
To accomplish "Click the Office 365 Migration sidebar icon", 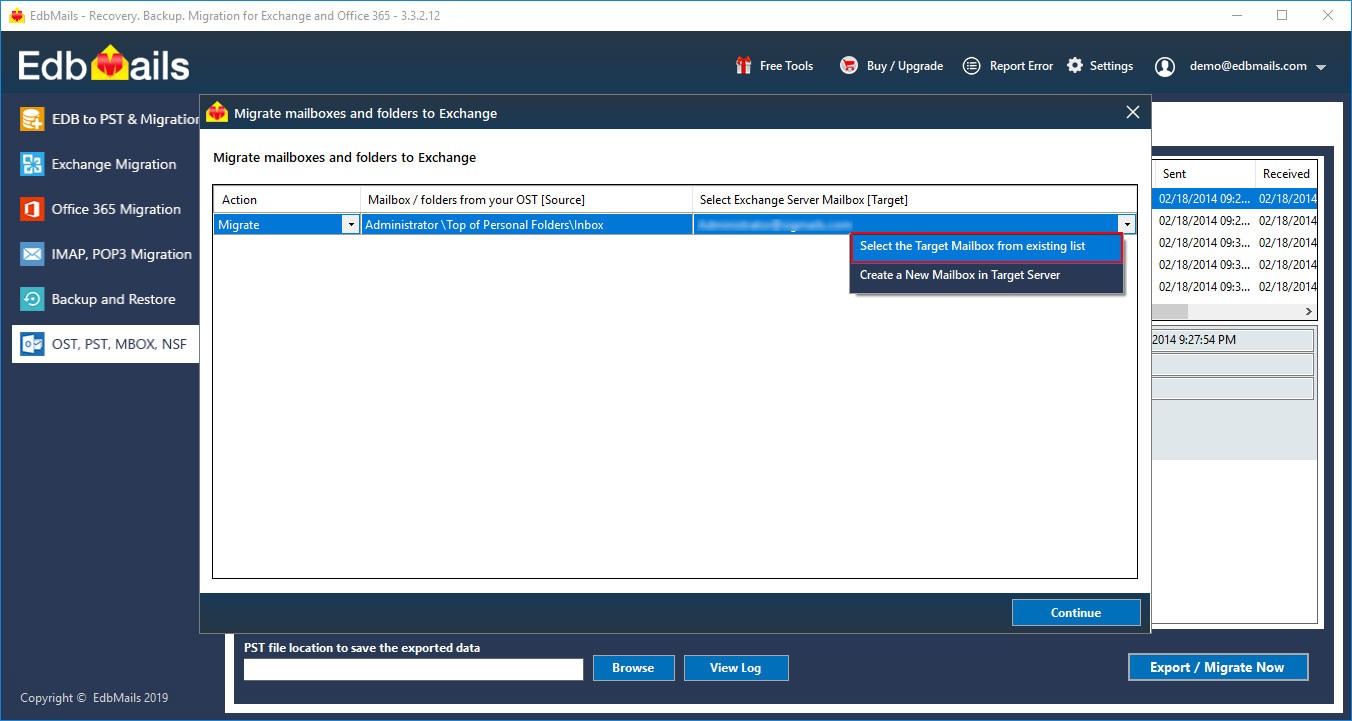I will pyautogui.click(x=33, y=209).
